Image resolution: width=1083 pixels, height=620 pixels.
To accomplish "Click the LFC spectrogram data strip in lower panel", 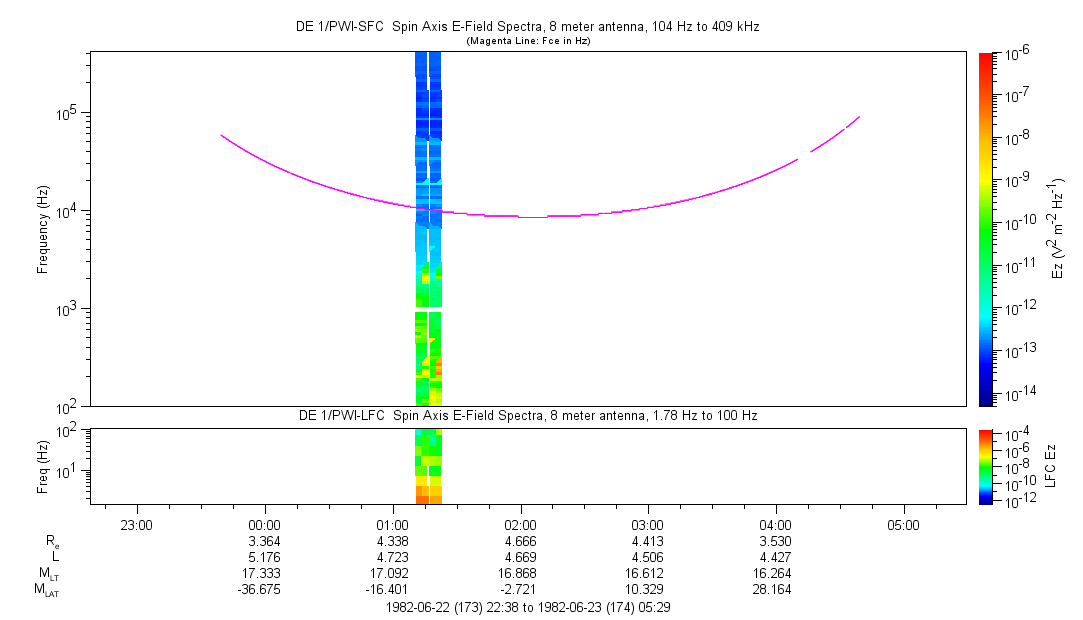I will 427,465.
